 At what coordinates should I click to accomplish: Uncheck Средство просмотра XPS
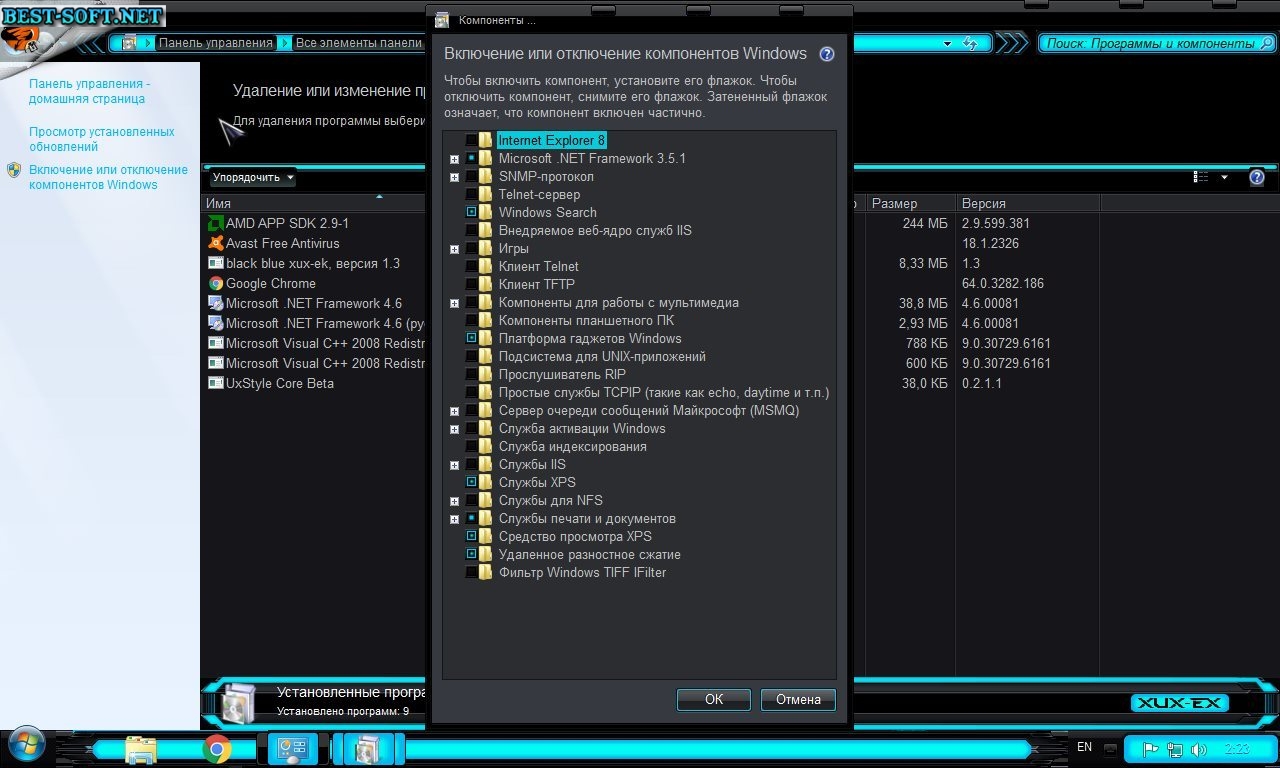(471, 536)
